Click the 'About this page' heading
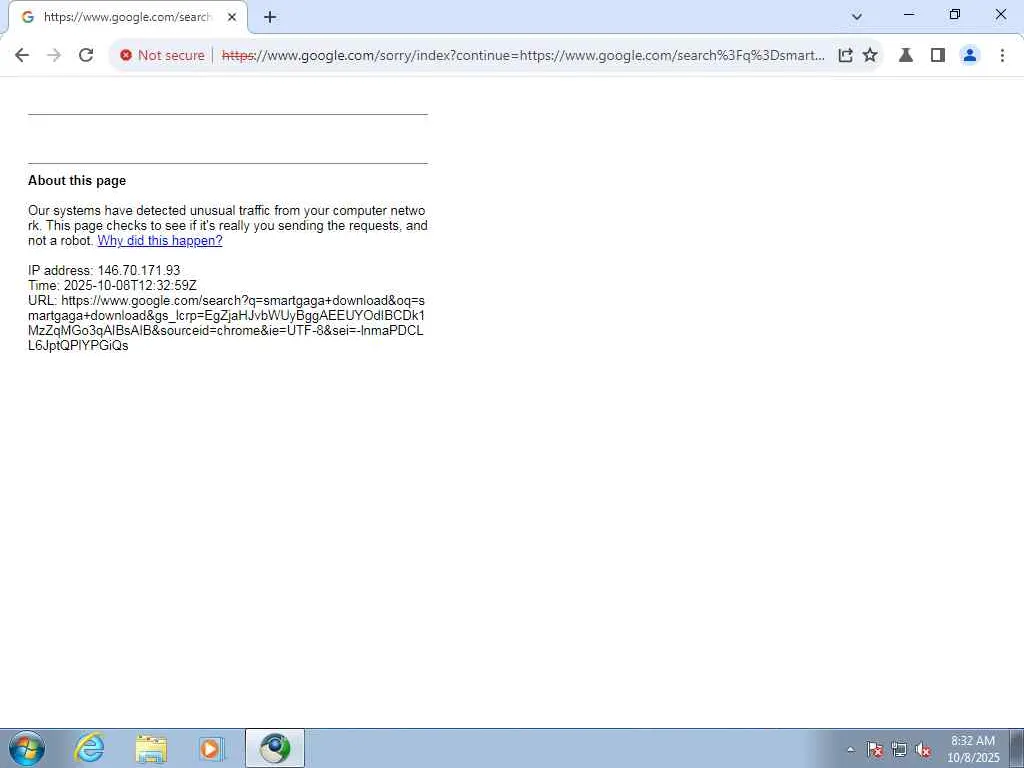 pyautogui.click(x=77, y=181)
